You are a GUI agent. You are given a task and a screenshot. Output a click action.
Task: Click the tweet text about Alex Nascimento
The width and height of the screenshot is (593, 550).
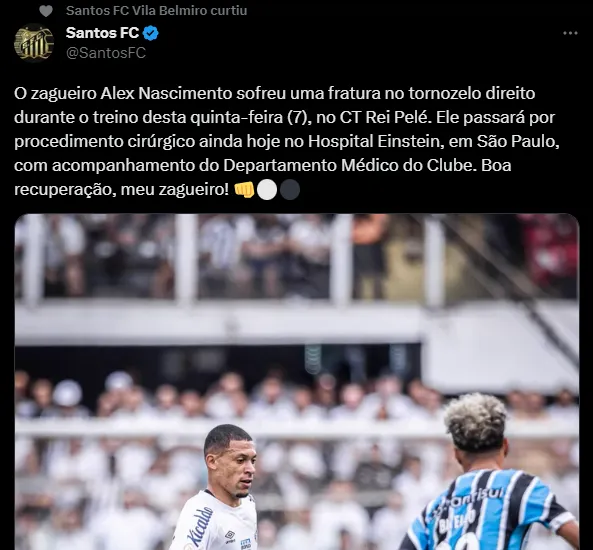pyautogui.click(x=287, y=141)
